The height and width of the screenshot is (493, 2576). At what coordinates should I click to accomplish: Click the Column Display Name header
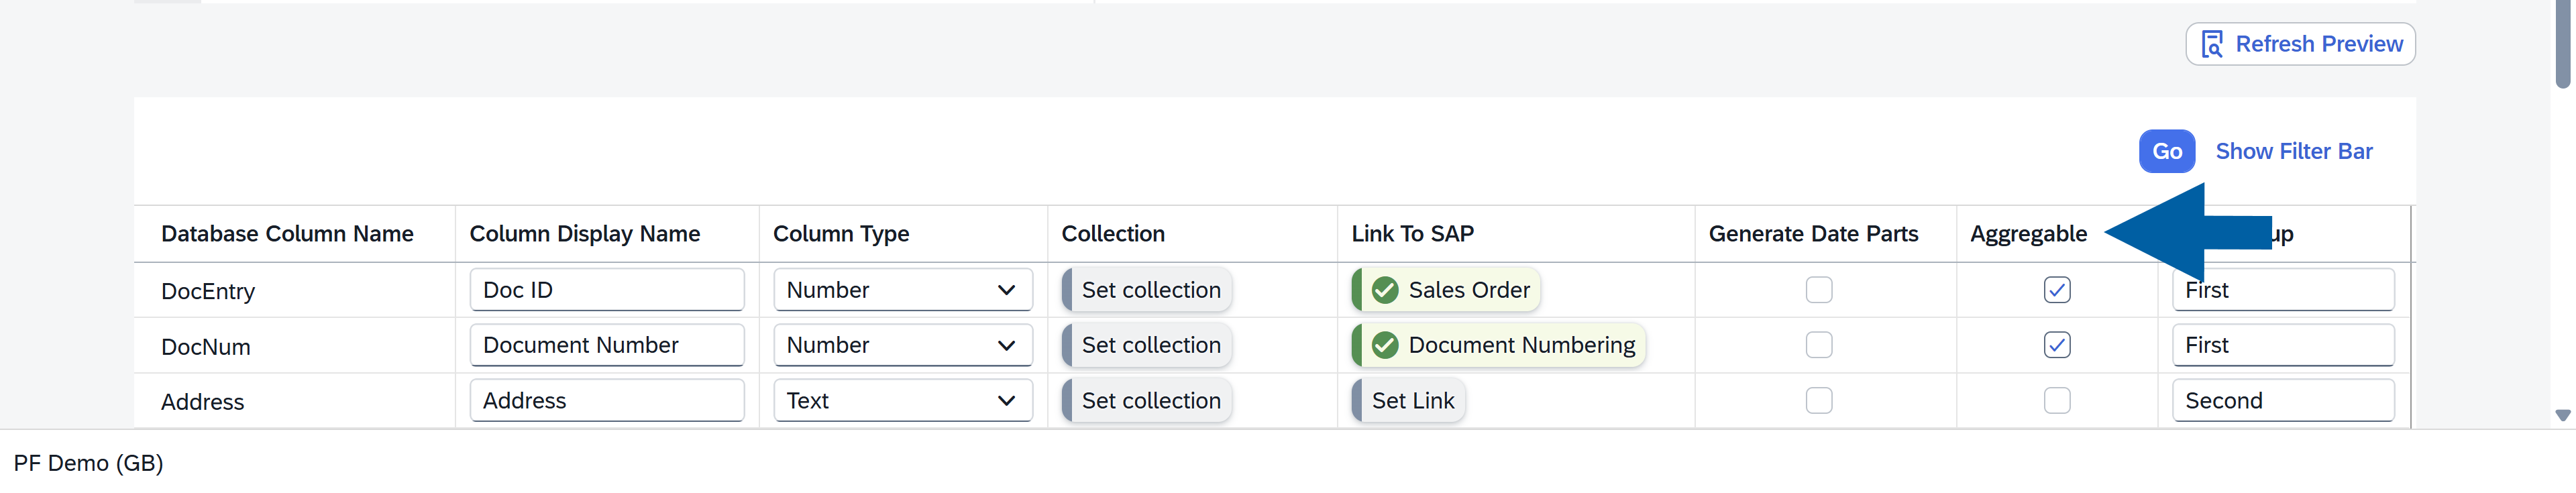coord(584,234)
